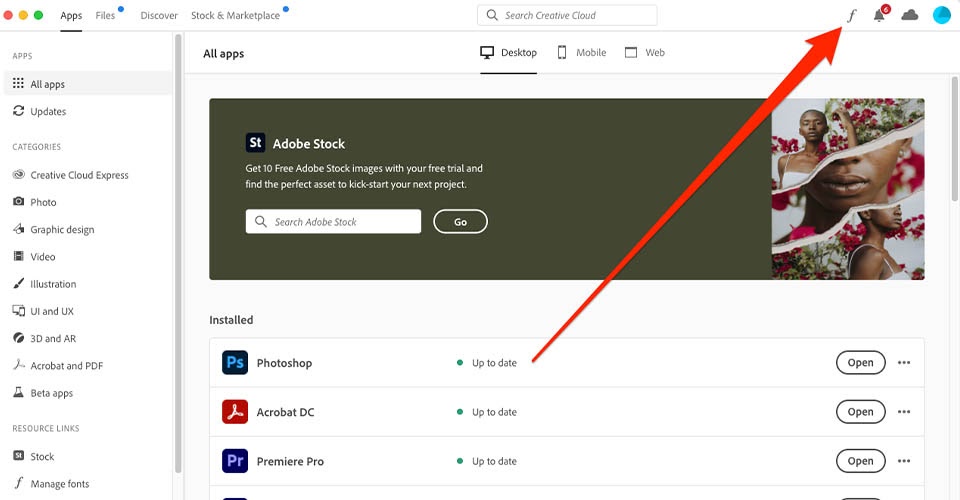
Task: Switch to the Apps tab
Action: pos(71,15)
